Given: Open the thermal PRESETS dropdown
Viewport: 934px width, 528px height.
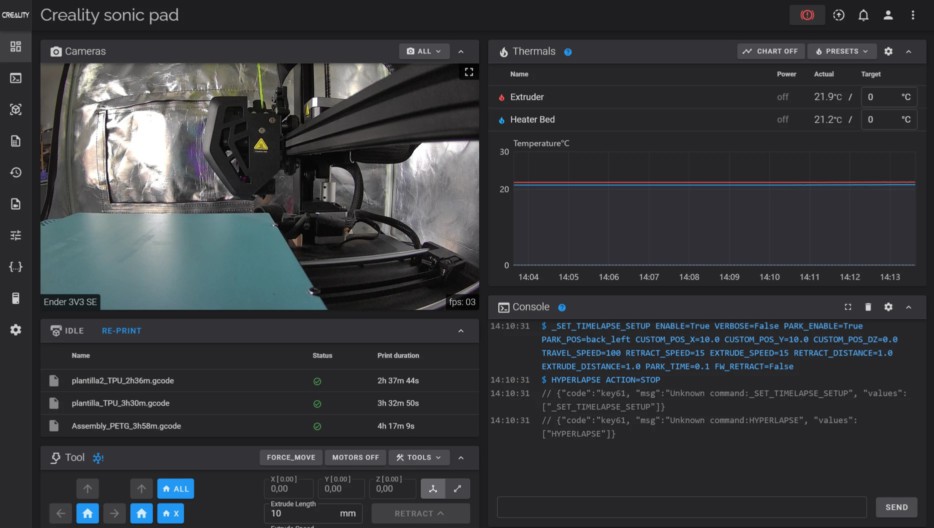Looking at the screenshot, I should 841,51.
